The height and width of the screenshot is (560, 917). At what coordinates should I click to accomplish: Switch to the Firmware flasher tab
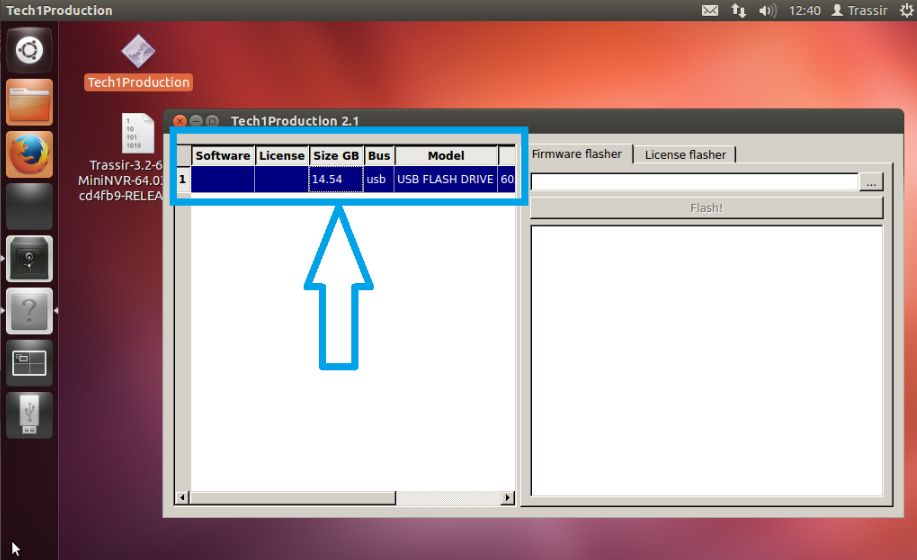pyautogui.click(x=577, y=154)
